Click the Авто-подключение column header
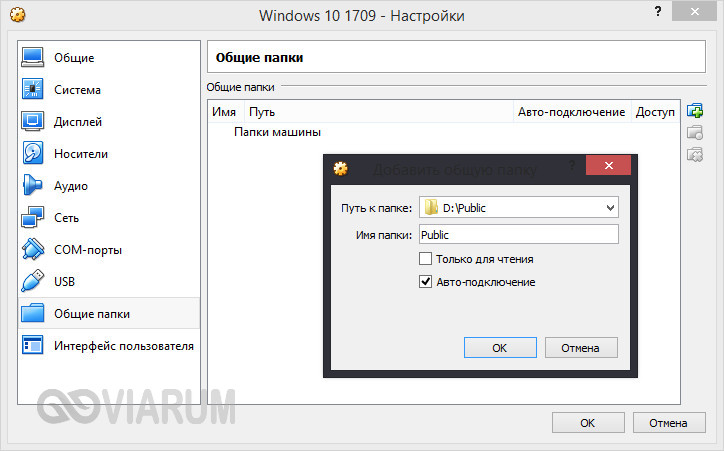 click(x=572, y=112)
